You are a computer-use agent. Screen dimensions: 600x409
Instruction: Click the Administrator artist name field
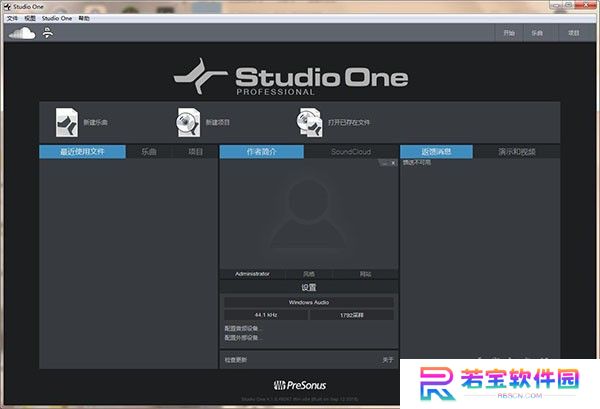pos(252,274)
